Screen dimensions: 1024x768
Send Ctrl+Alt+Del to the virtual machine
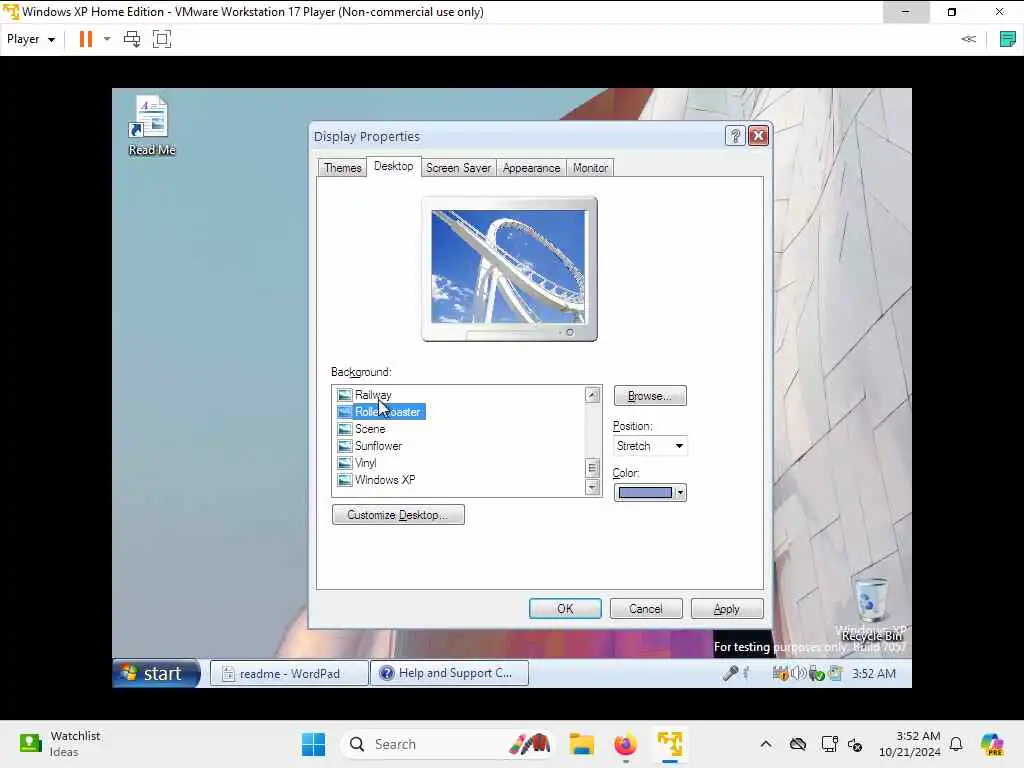click(132, 39)
